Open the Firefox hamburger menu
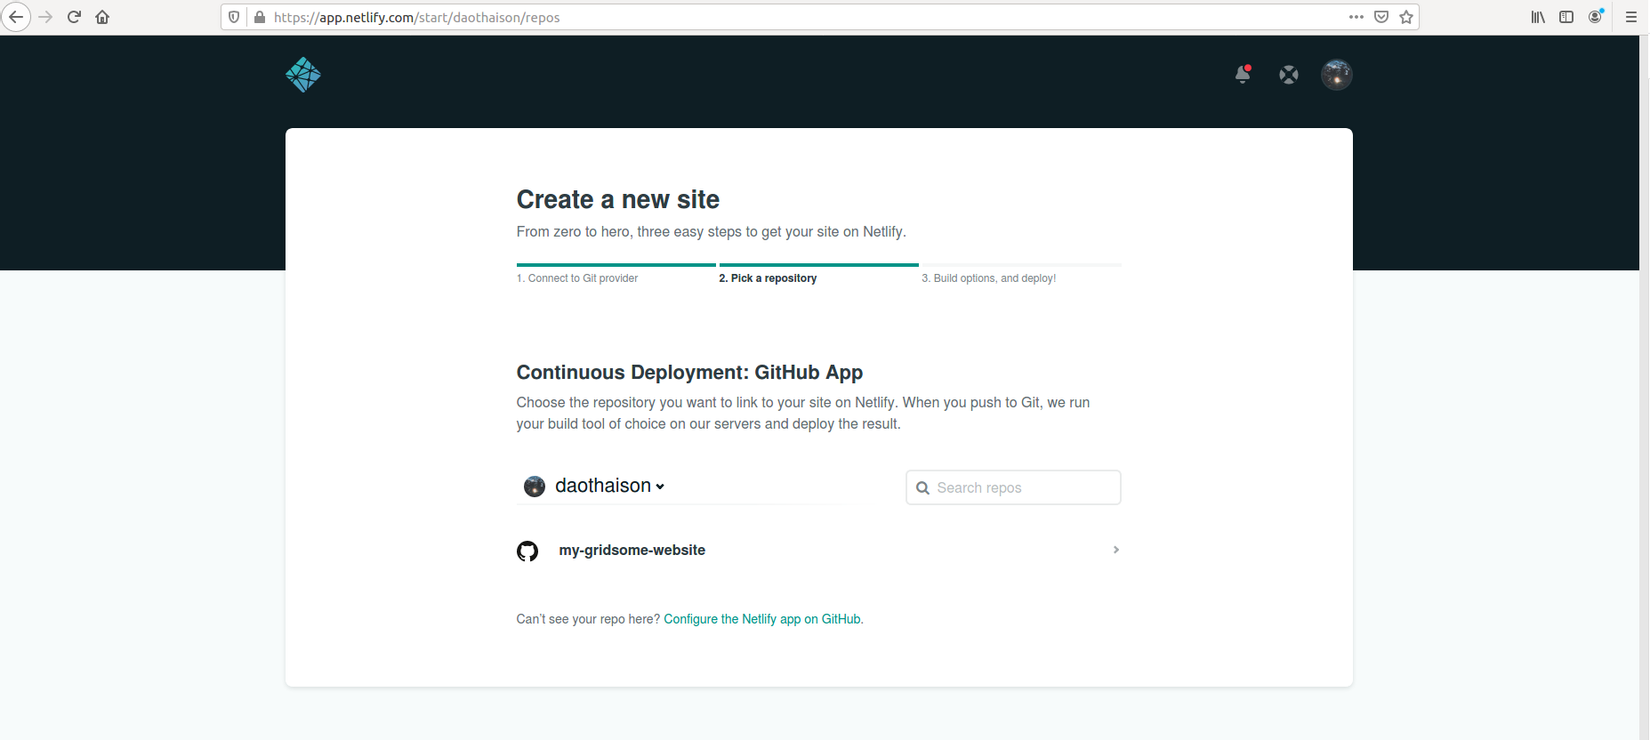1650x740 pixels. tap(1631, 17)
